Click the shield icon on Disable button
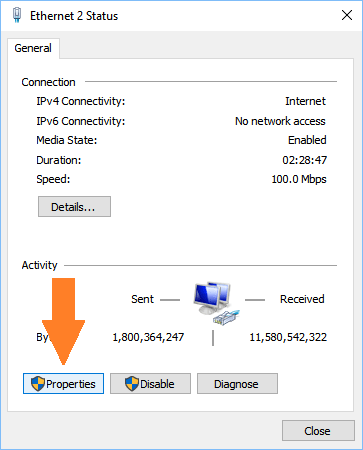This screenshot has width=363, height=450. pyautogui.click(x=132, y=384)
